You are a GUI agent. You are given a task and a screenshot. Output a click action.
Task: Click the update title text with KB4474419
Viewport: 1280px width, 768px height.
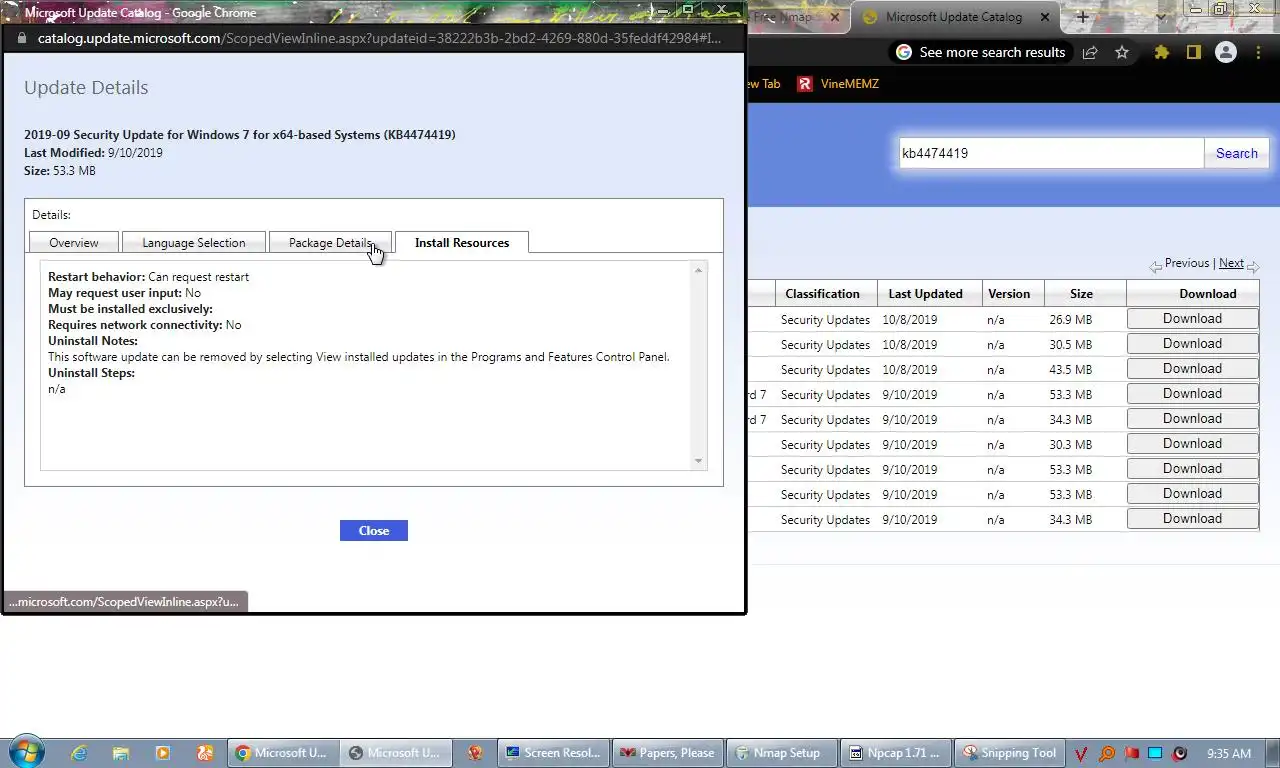pyautogui.click(x=240, y=134)
